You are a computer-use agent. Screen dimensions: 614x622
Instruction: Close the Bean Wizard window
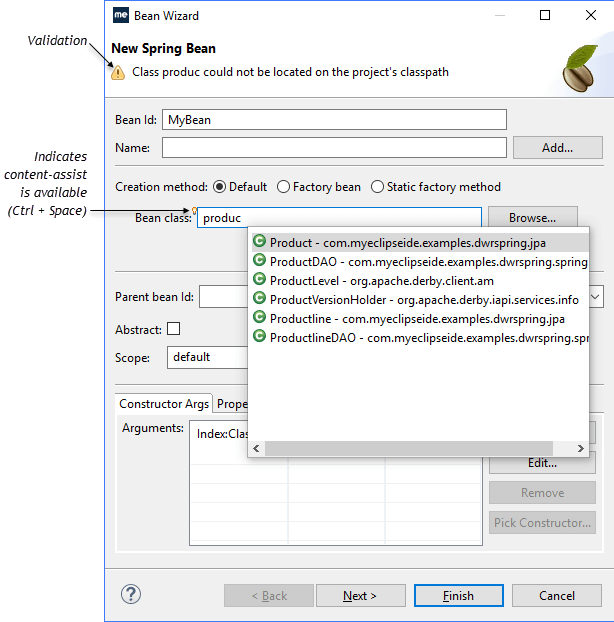[591, 15]
